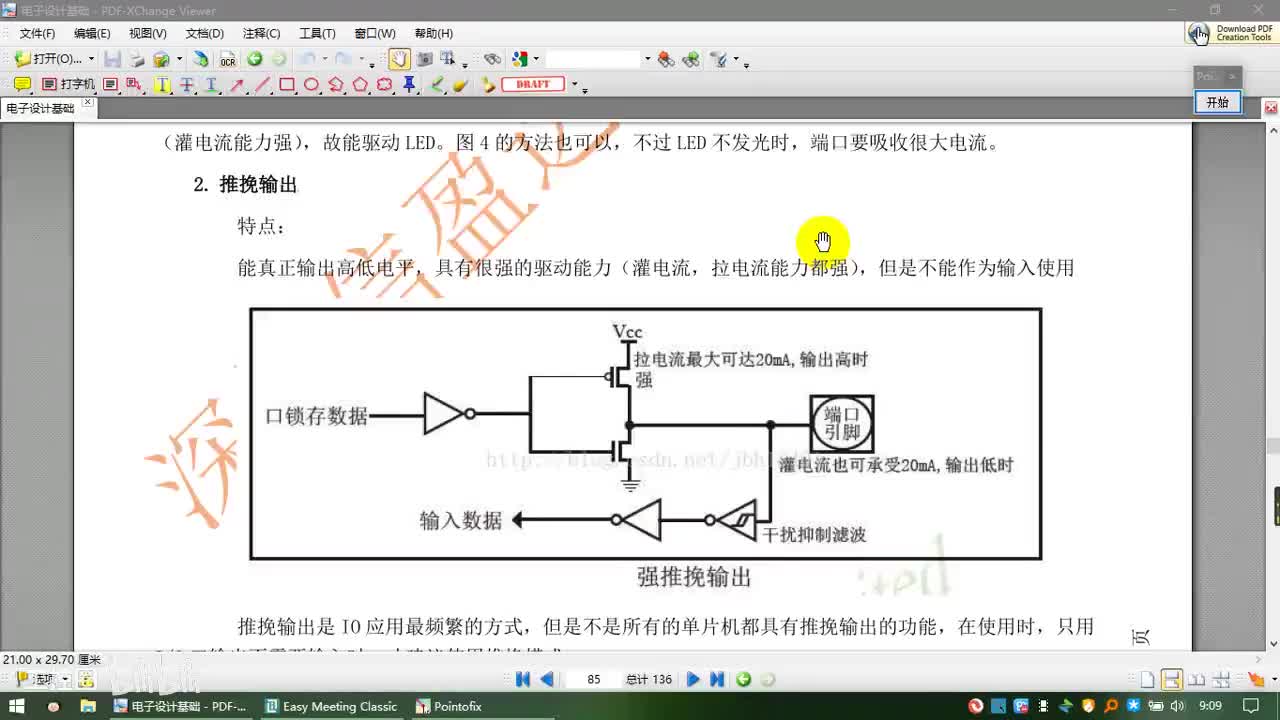Open the 帮助(H) menu
Screen dimensions: 1280x720
433,33
